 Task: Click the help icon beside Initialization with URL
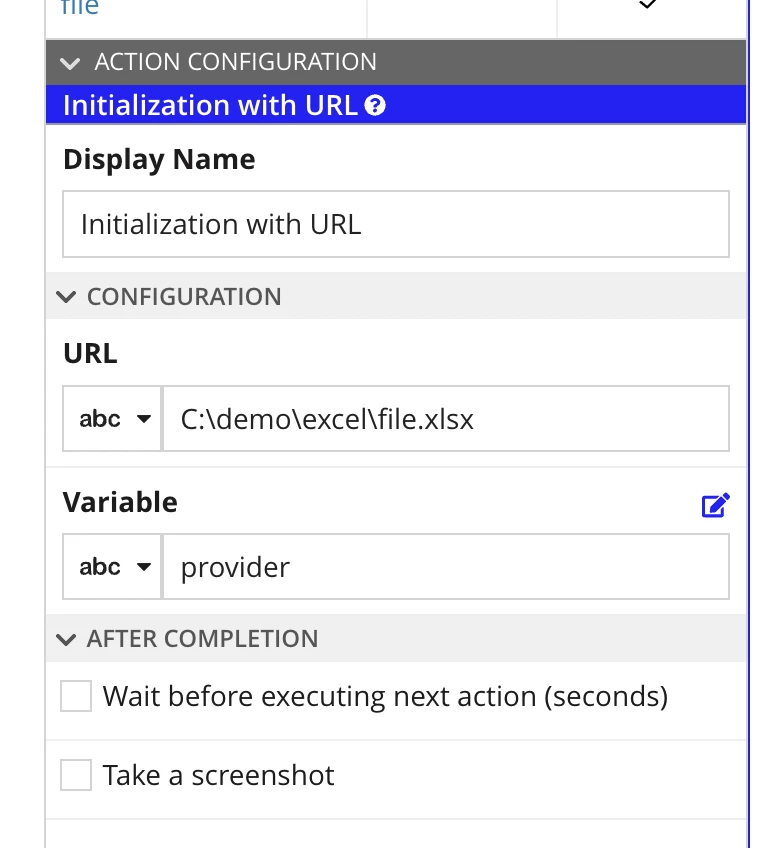tap(375, 105)
